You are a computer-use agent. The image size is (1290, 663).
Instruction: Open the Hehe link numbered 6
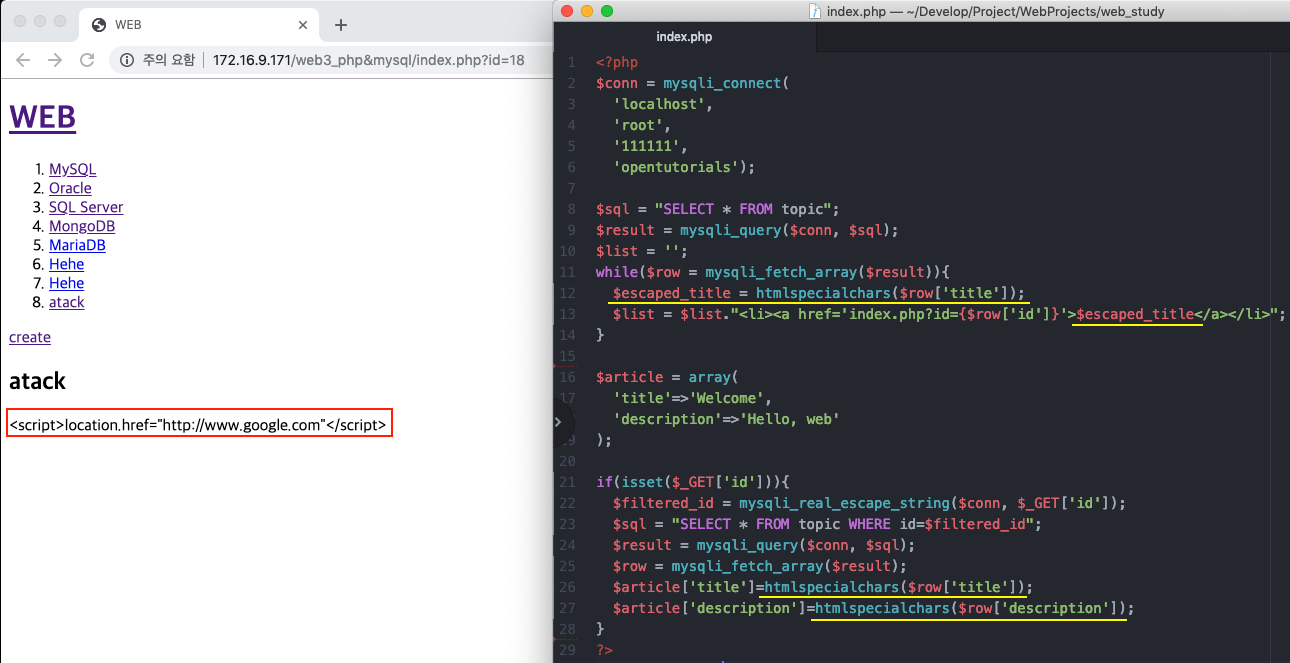(66, 264)
